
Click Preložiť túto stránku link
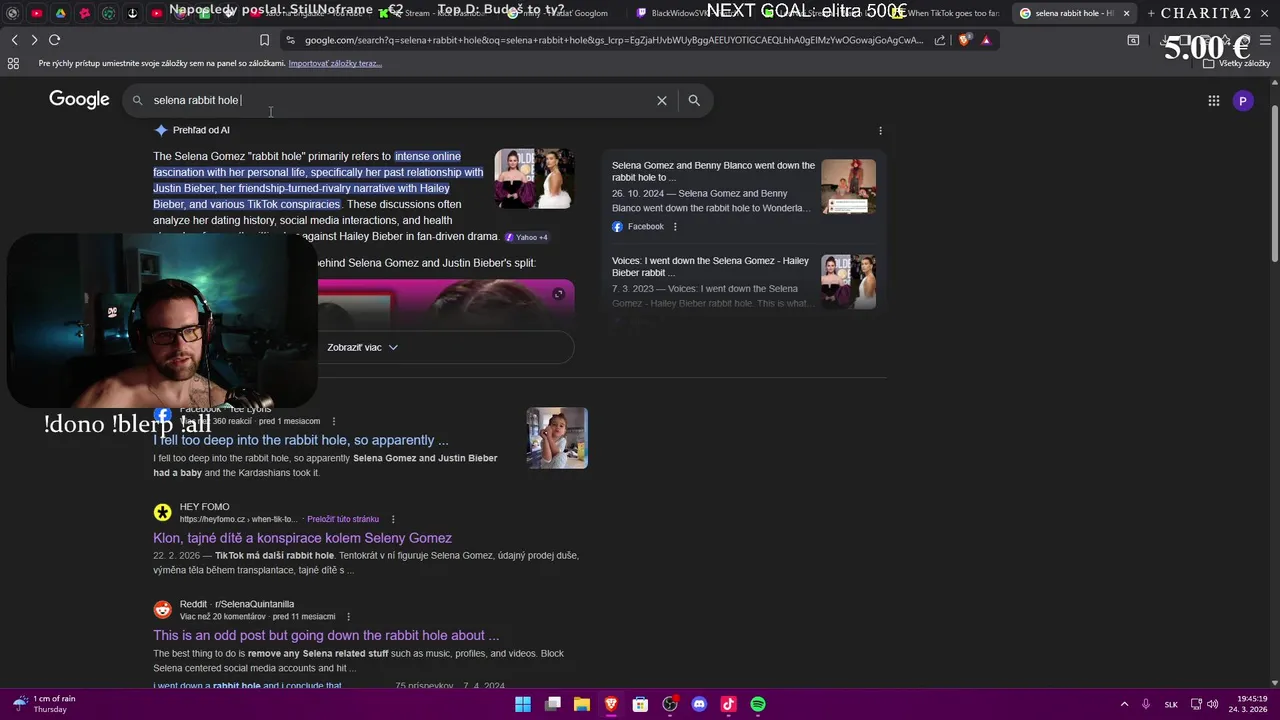343,519
